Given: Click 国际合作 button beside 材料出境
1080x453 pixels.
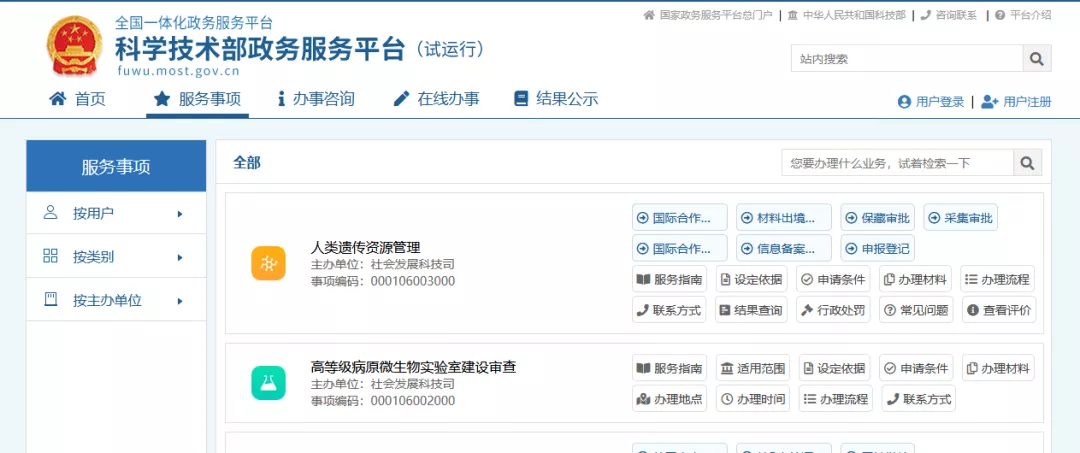Looking at the screenshot, I should coord(680,218).
